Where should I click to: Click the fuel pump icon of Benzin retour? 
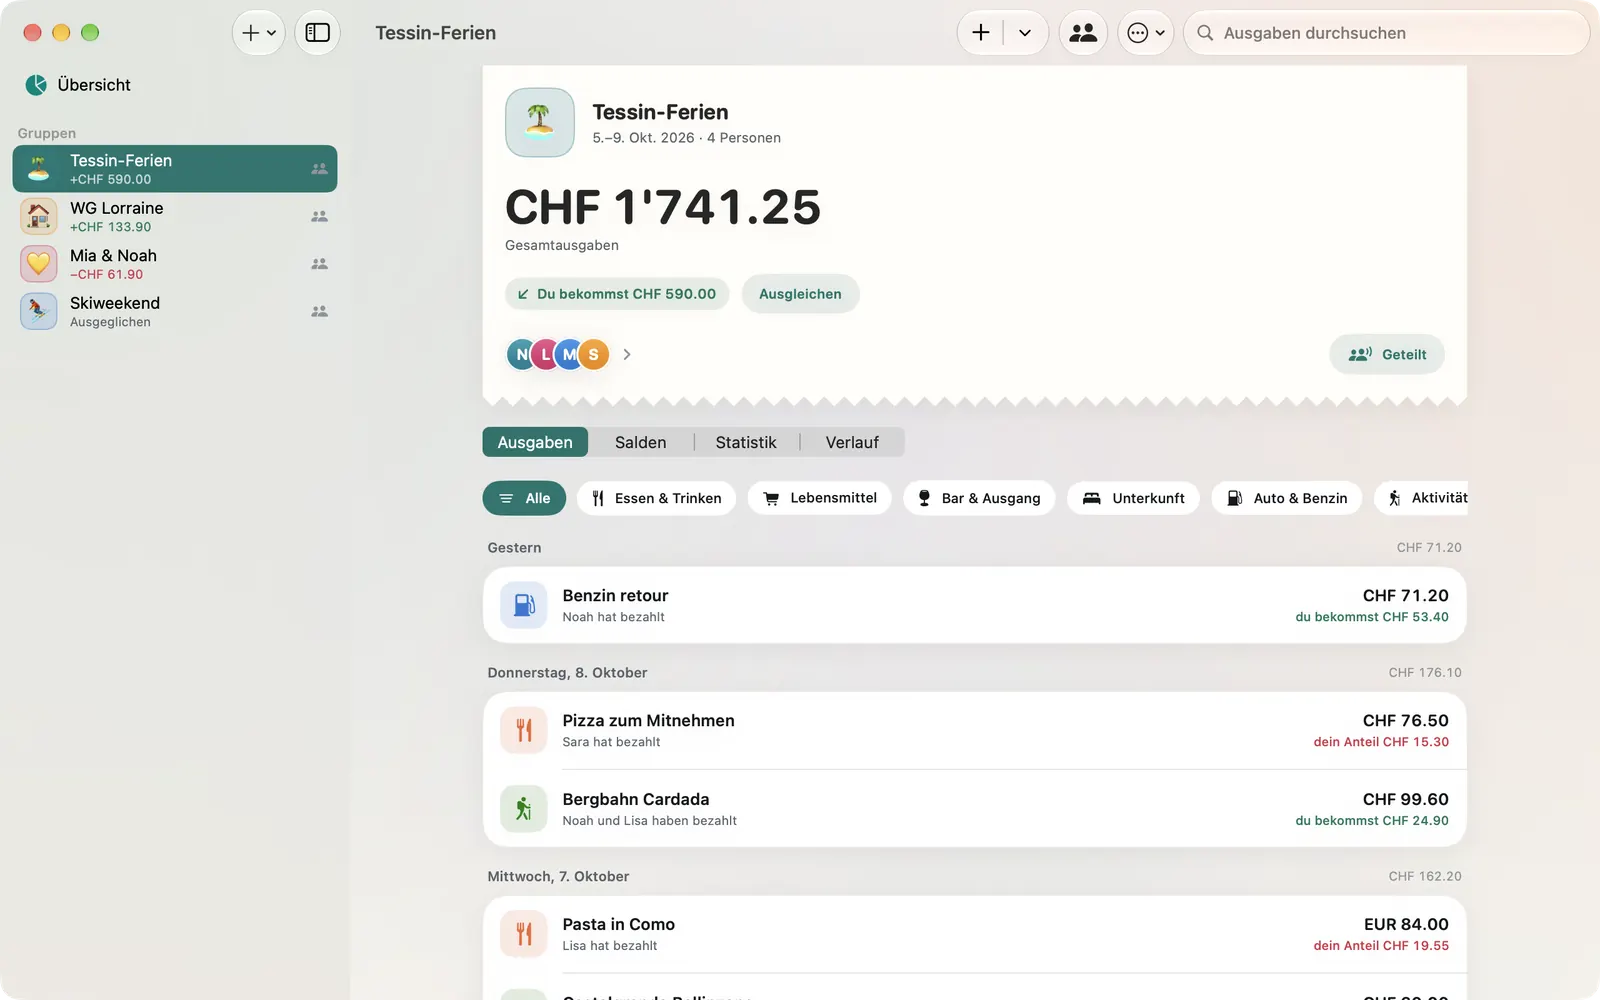pyautogui.click(x=524, y=605)
